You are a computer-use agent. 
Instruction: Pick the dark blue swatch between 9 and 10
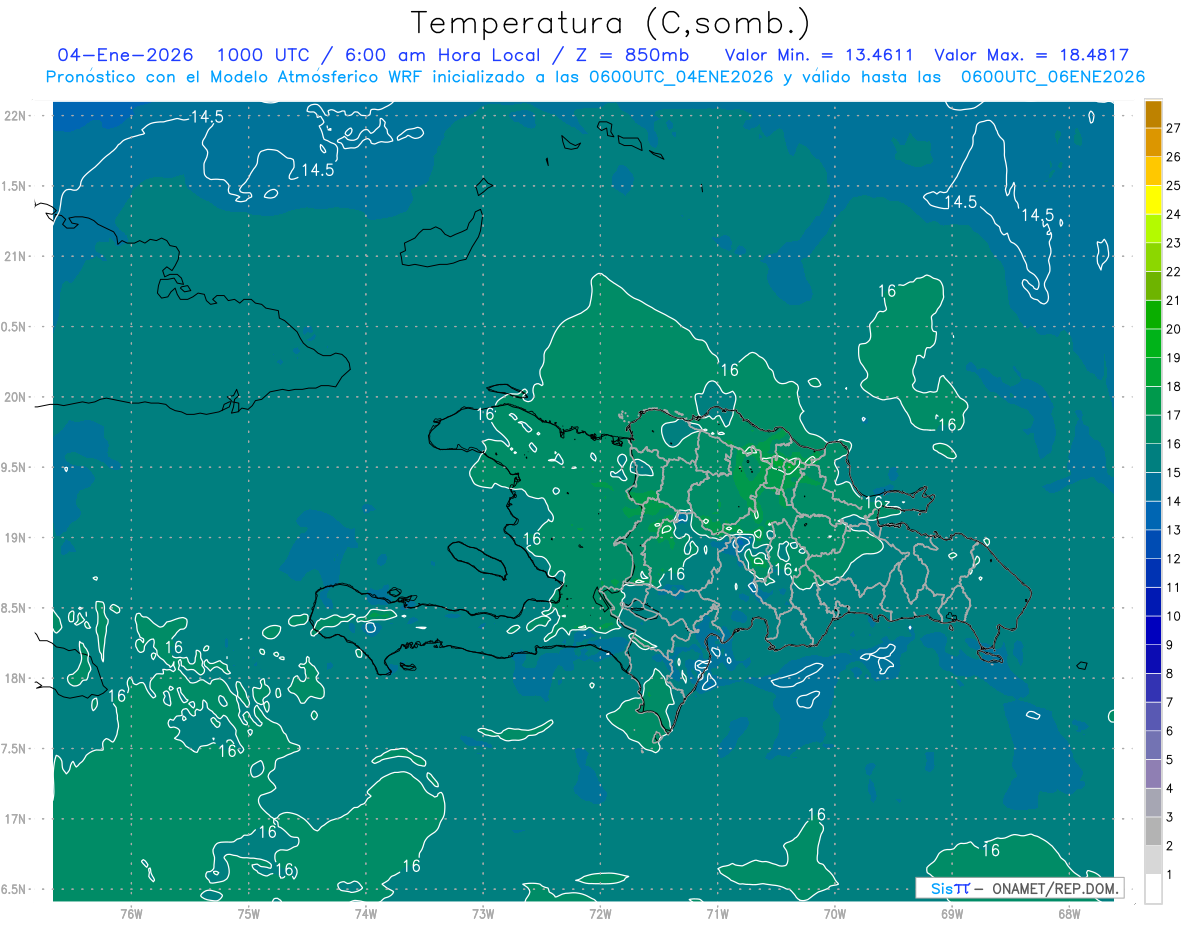[1153, 630]
